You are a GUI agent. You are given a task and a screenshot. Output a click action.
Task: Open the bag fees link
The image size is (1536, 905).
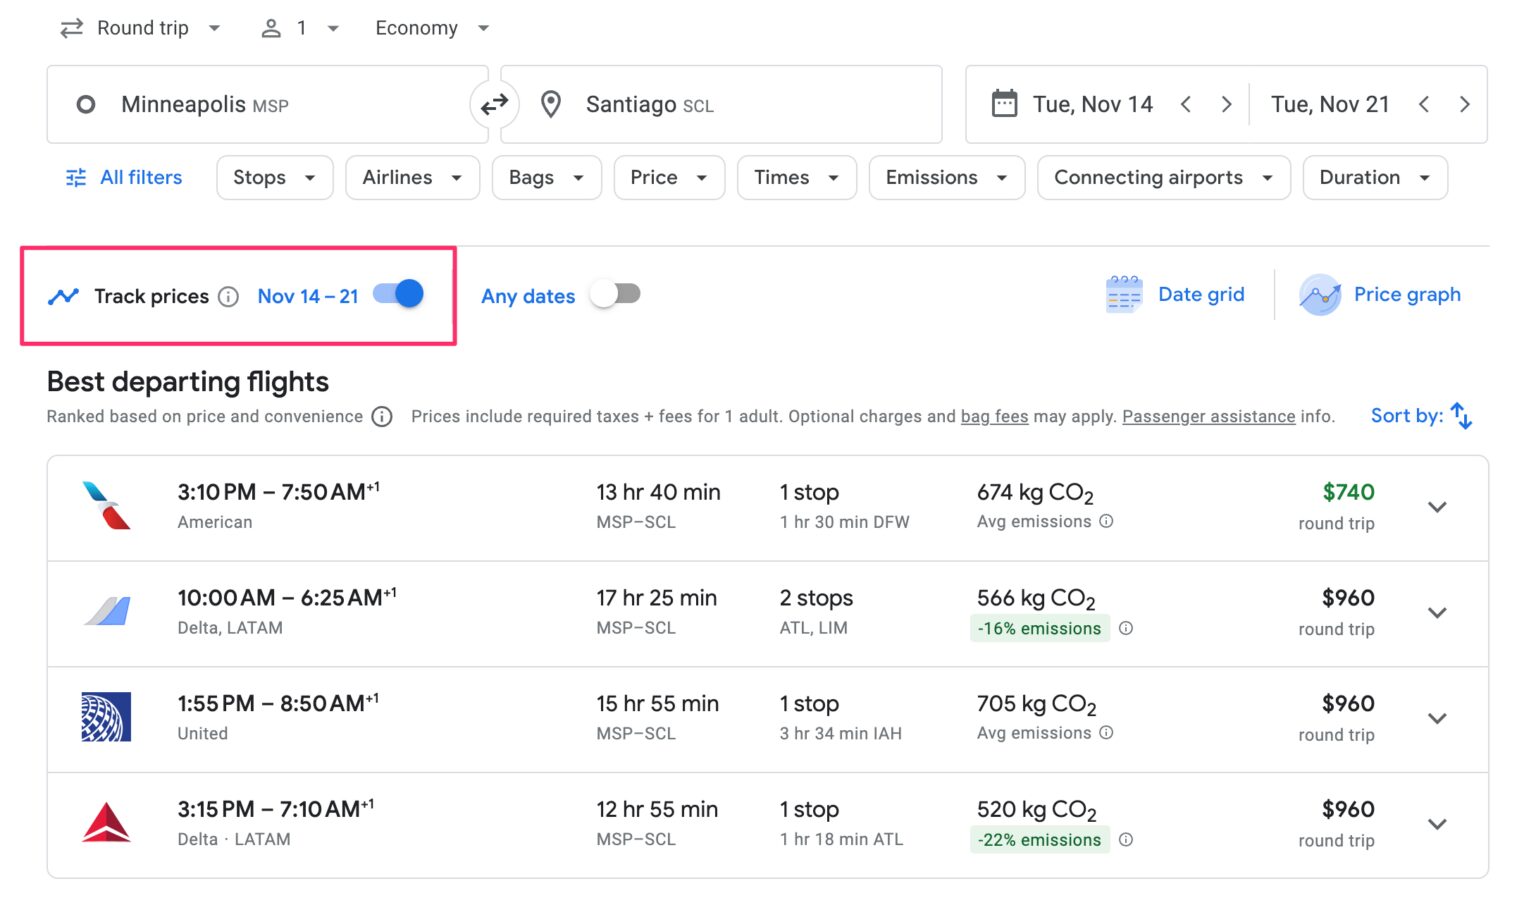pyautogui.click(x=995, y=416)
